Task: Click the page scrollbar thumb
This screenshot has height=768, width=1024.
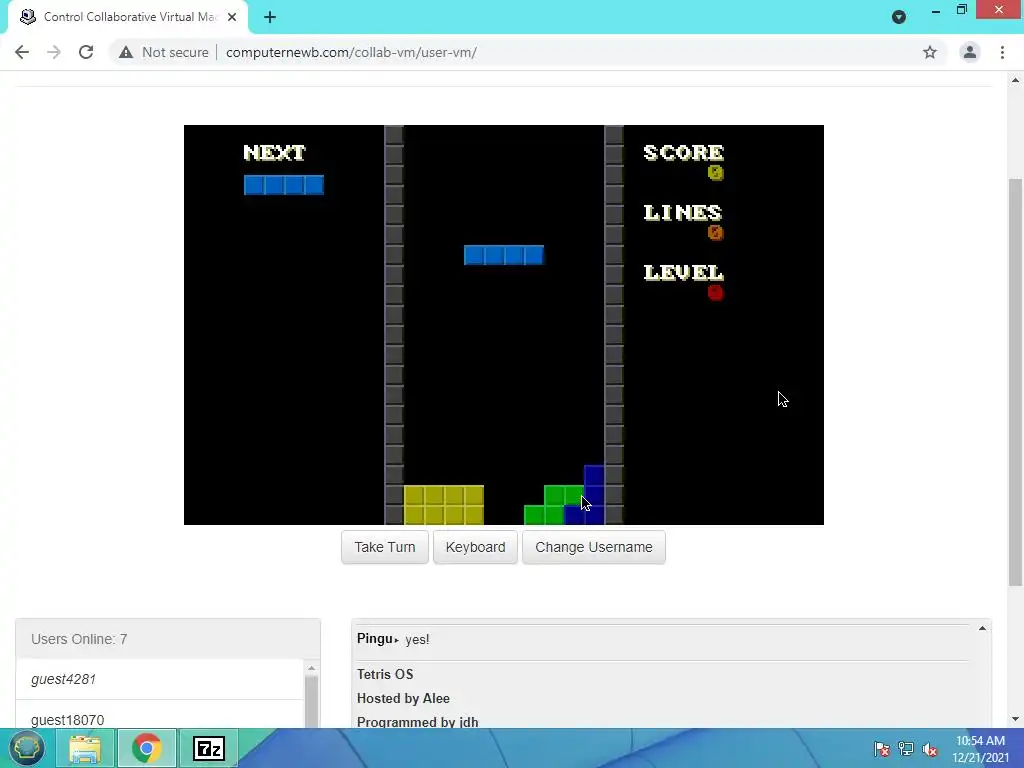Action: point(1015,382)
